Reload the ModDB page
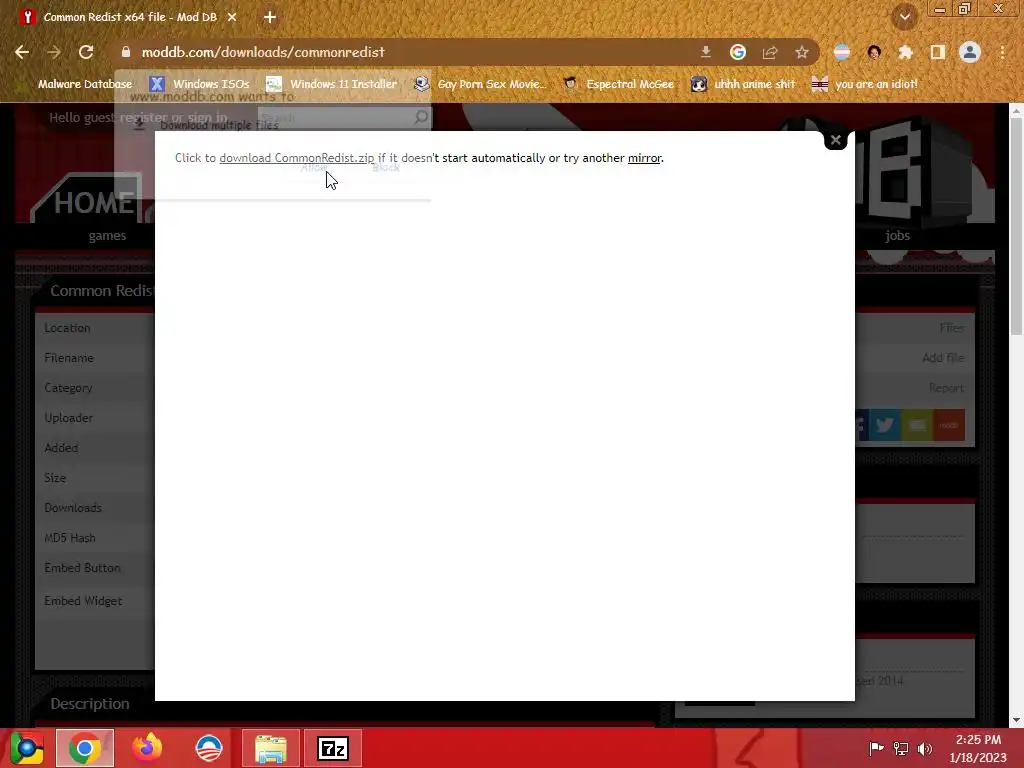The image size is (1024, 768). pyautogui.click(x=86, y=52)
